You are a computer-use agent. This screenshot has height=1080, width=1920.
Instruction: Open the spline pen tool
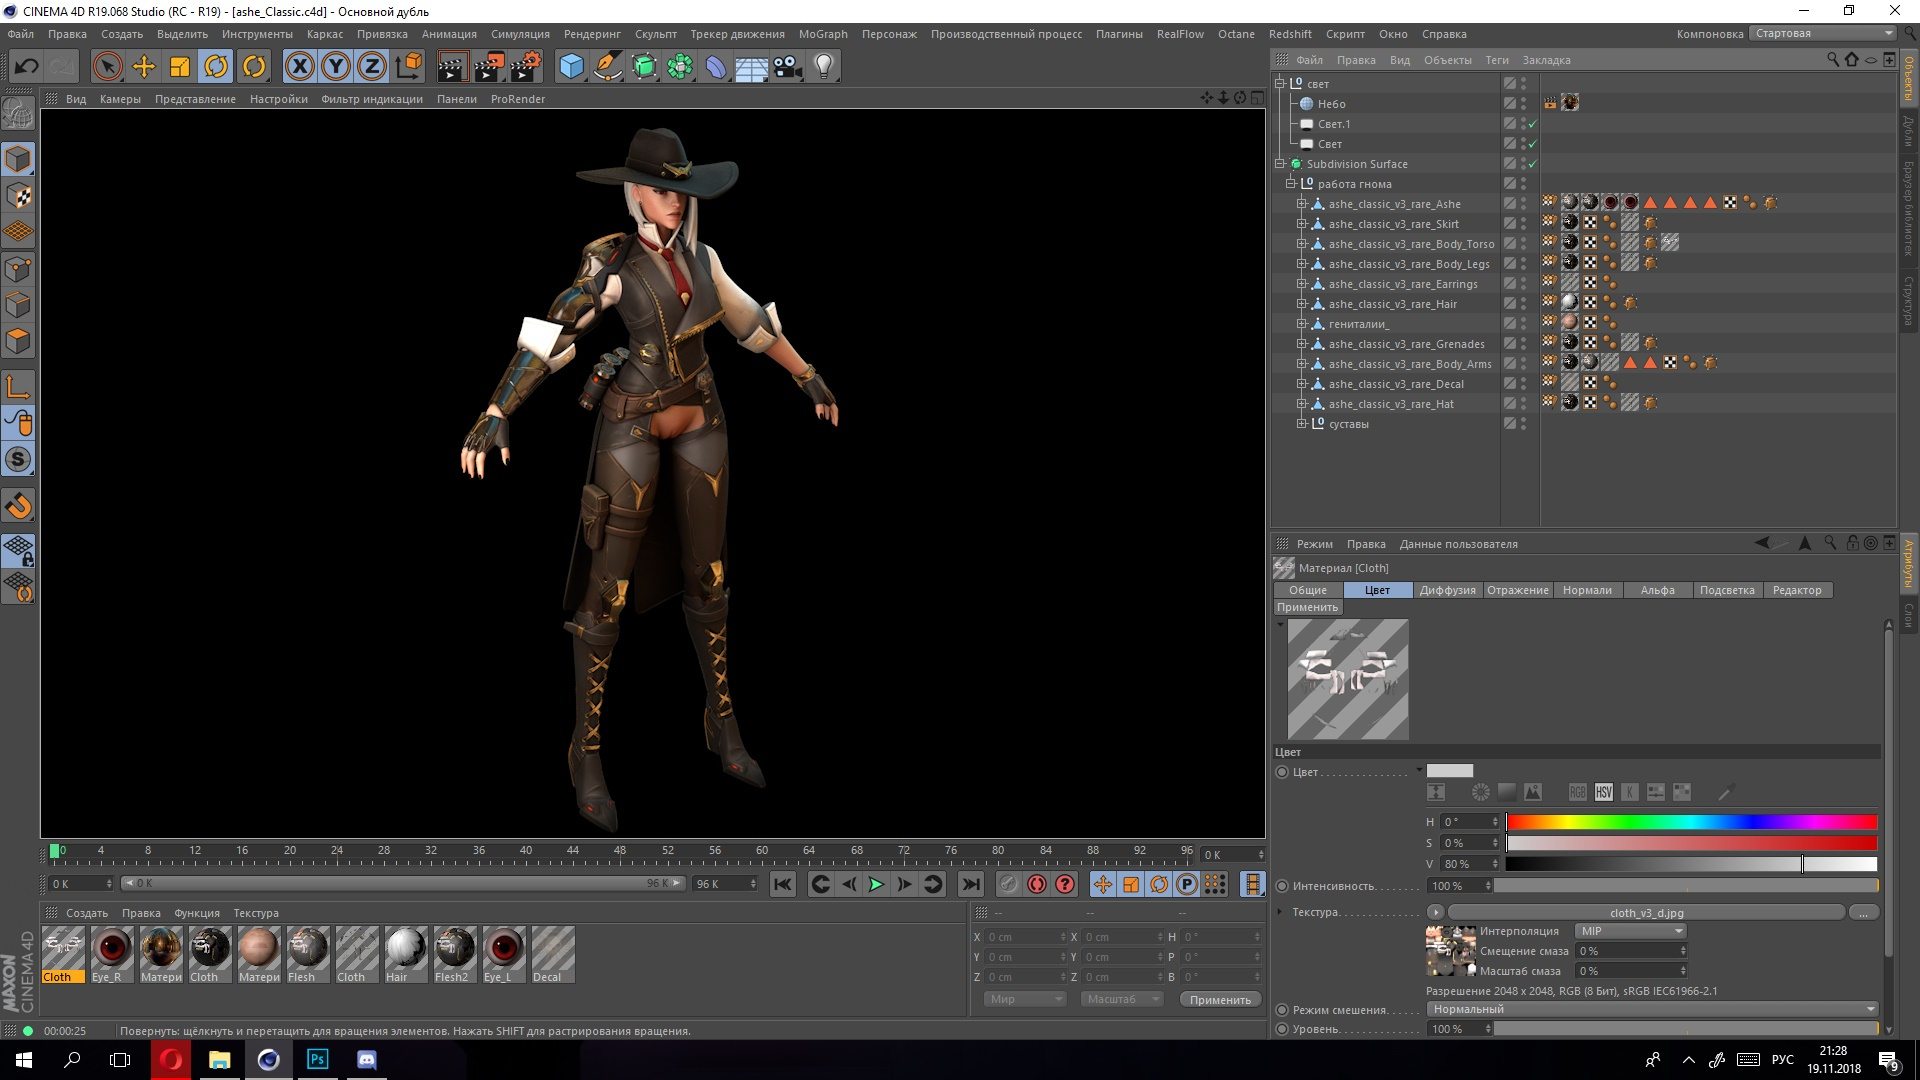(x=607, y=67)
